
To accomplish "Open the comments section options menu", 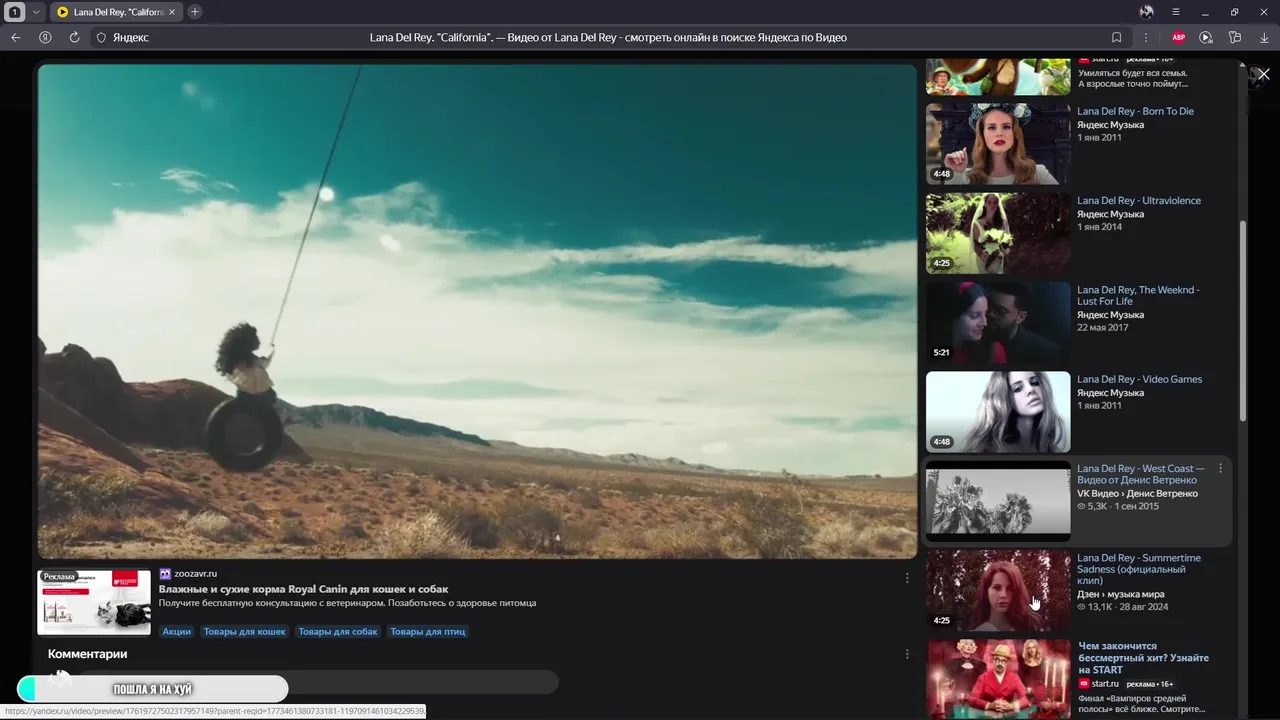I will (x=907, y=654).
